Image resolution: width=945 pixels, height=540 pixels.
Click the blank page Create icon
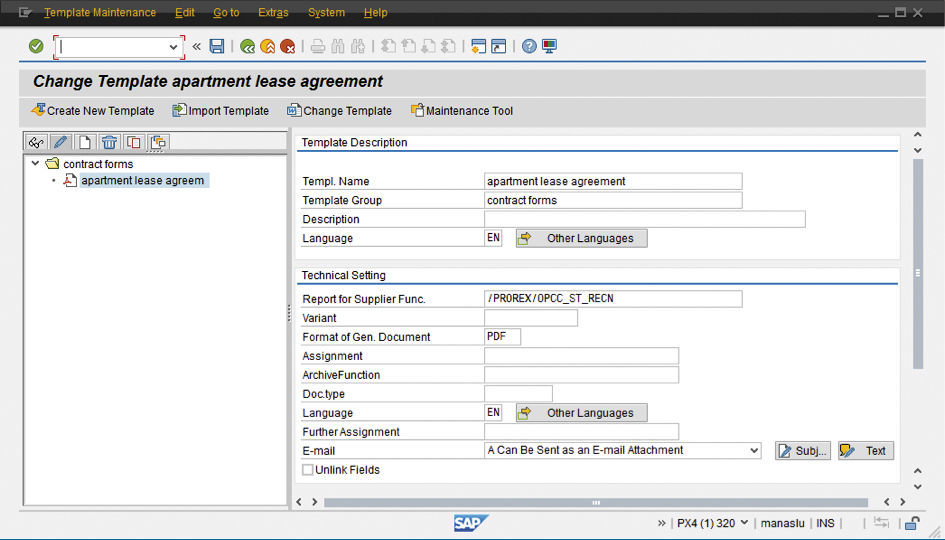pos(85,142)
